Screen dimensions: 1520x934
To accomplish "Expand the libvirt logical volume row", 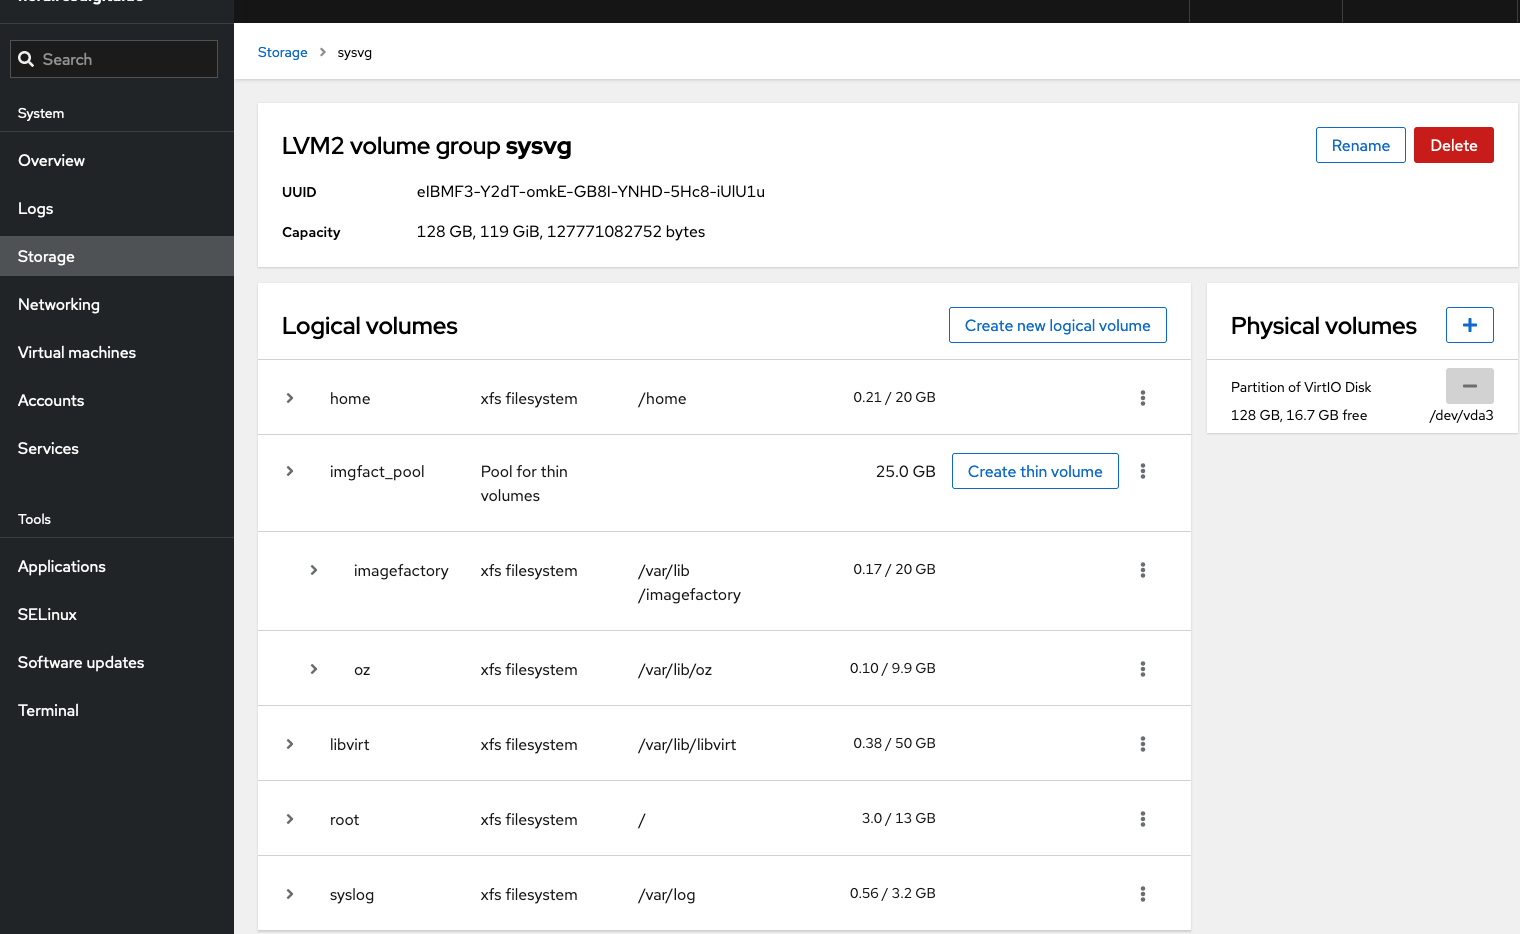I will 290,744.
